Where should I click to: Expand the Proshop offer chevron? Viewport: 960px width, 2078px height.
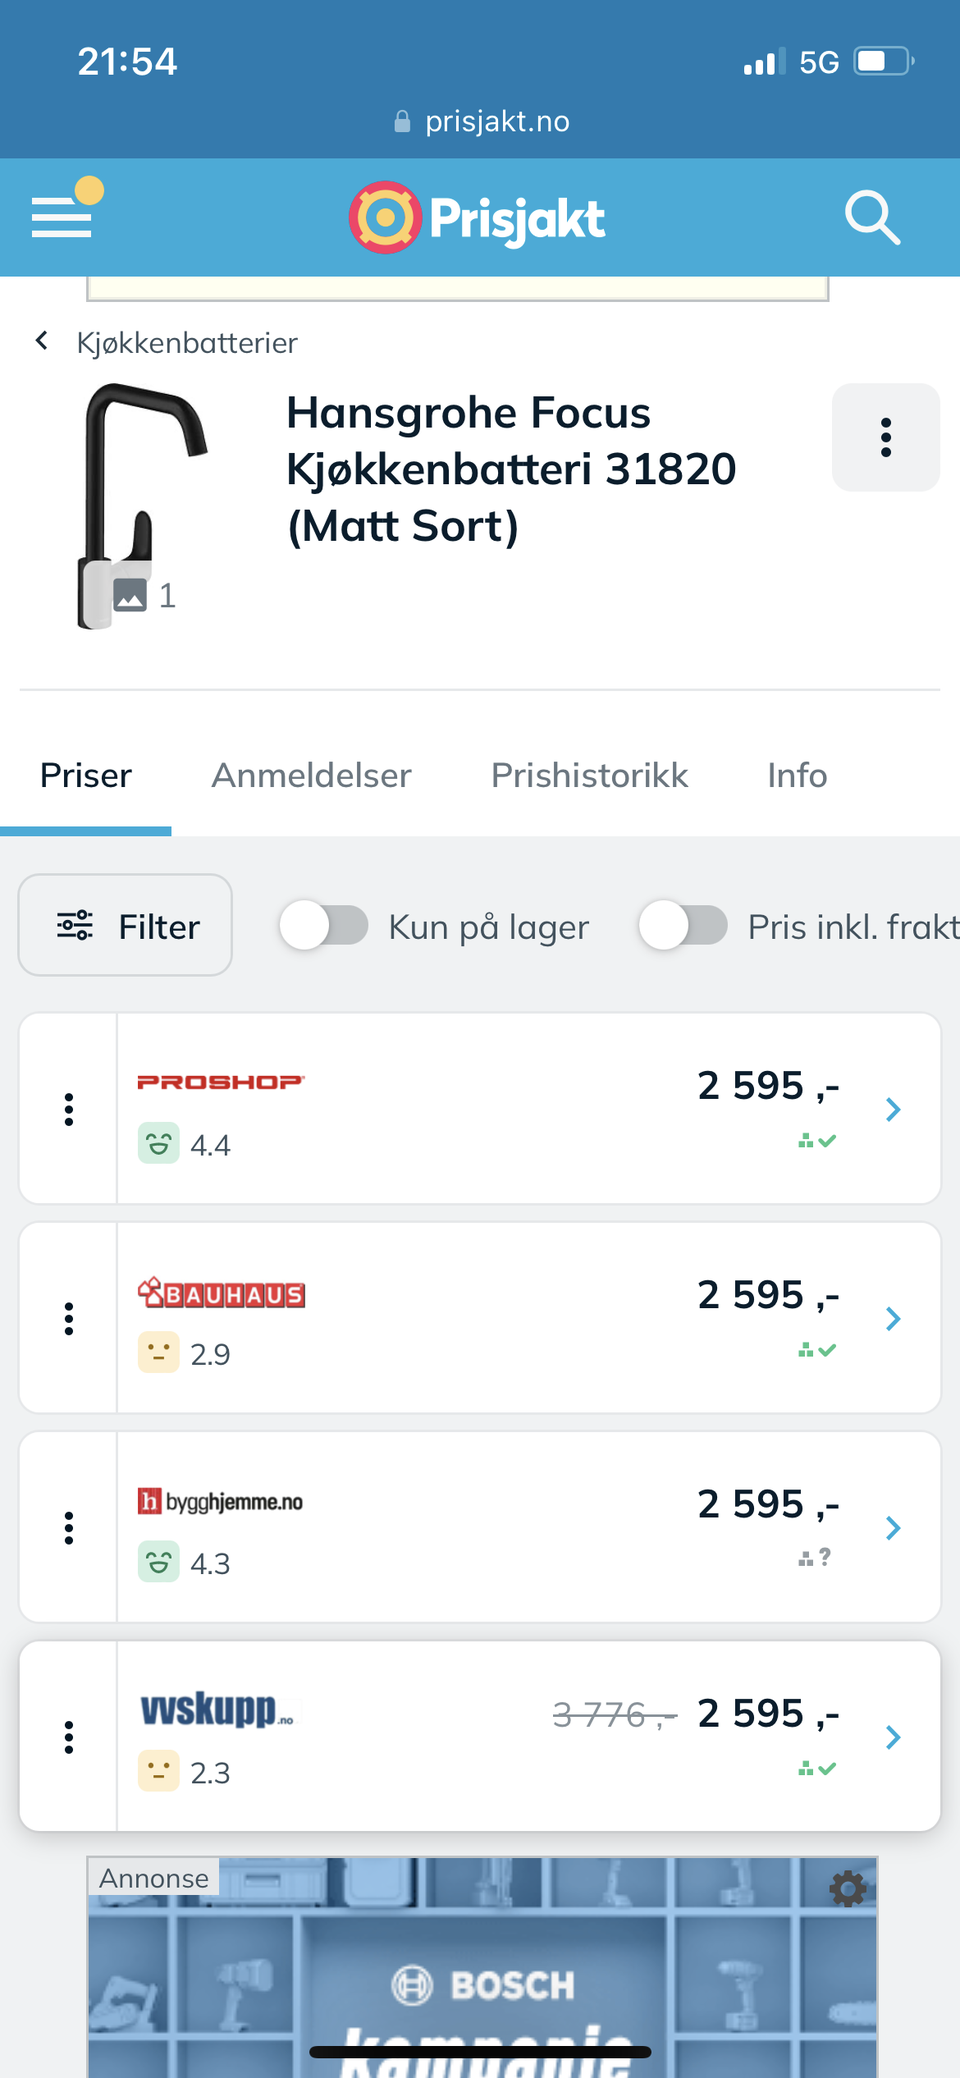(x=893, y=1109)
